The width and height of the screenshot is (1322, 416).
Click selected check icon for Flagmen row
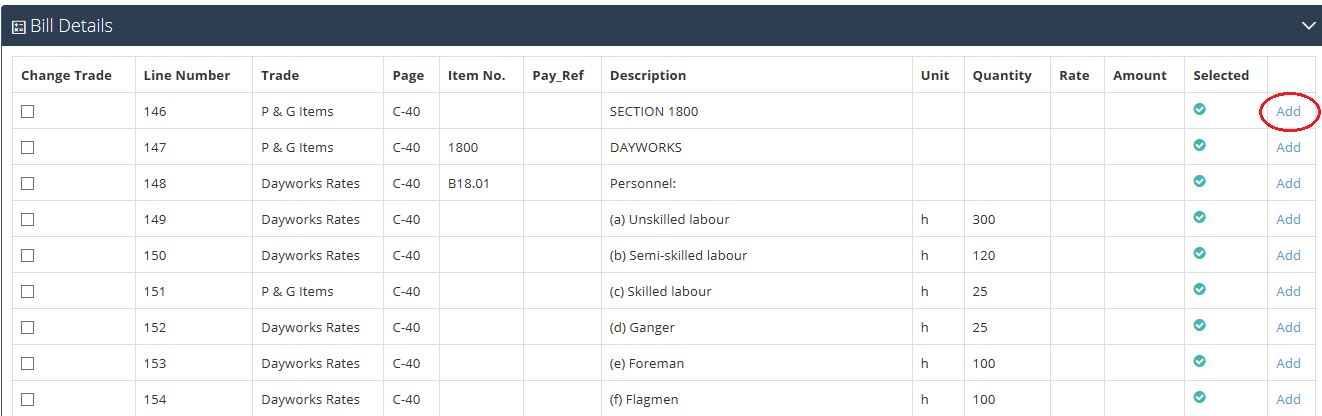[1200, 397]
